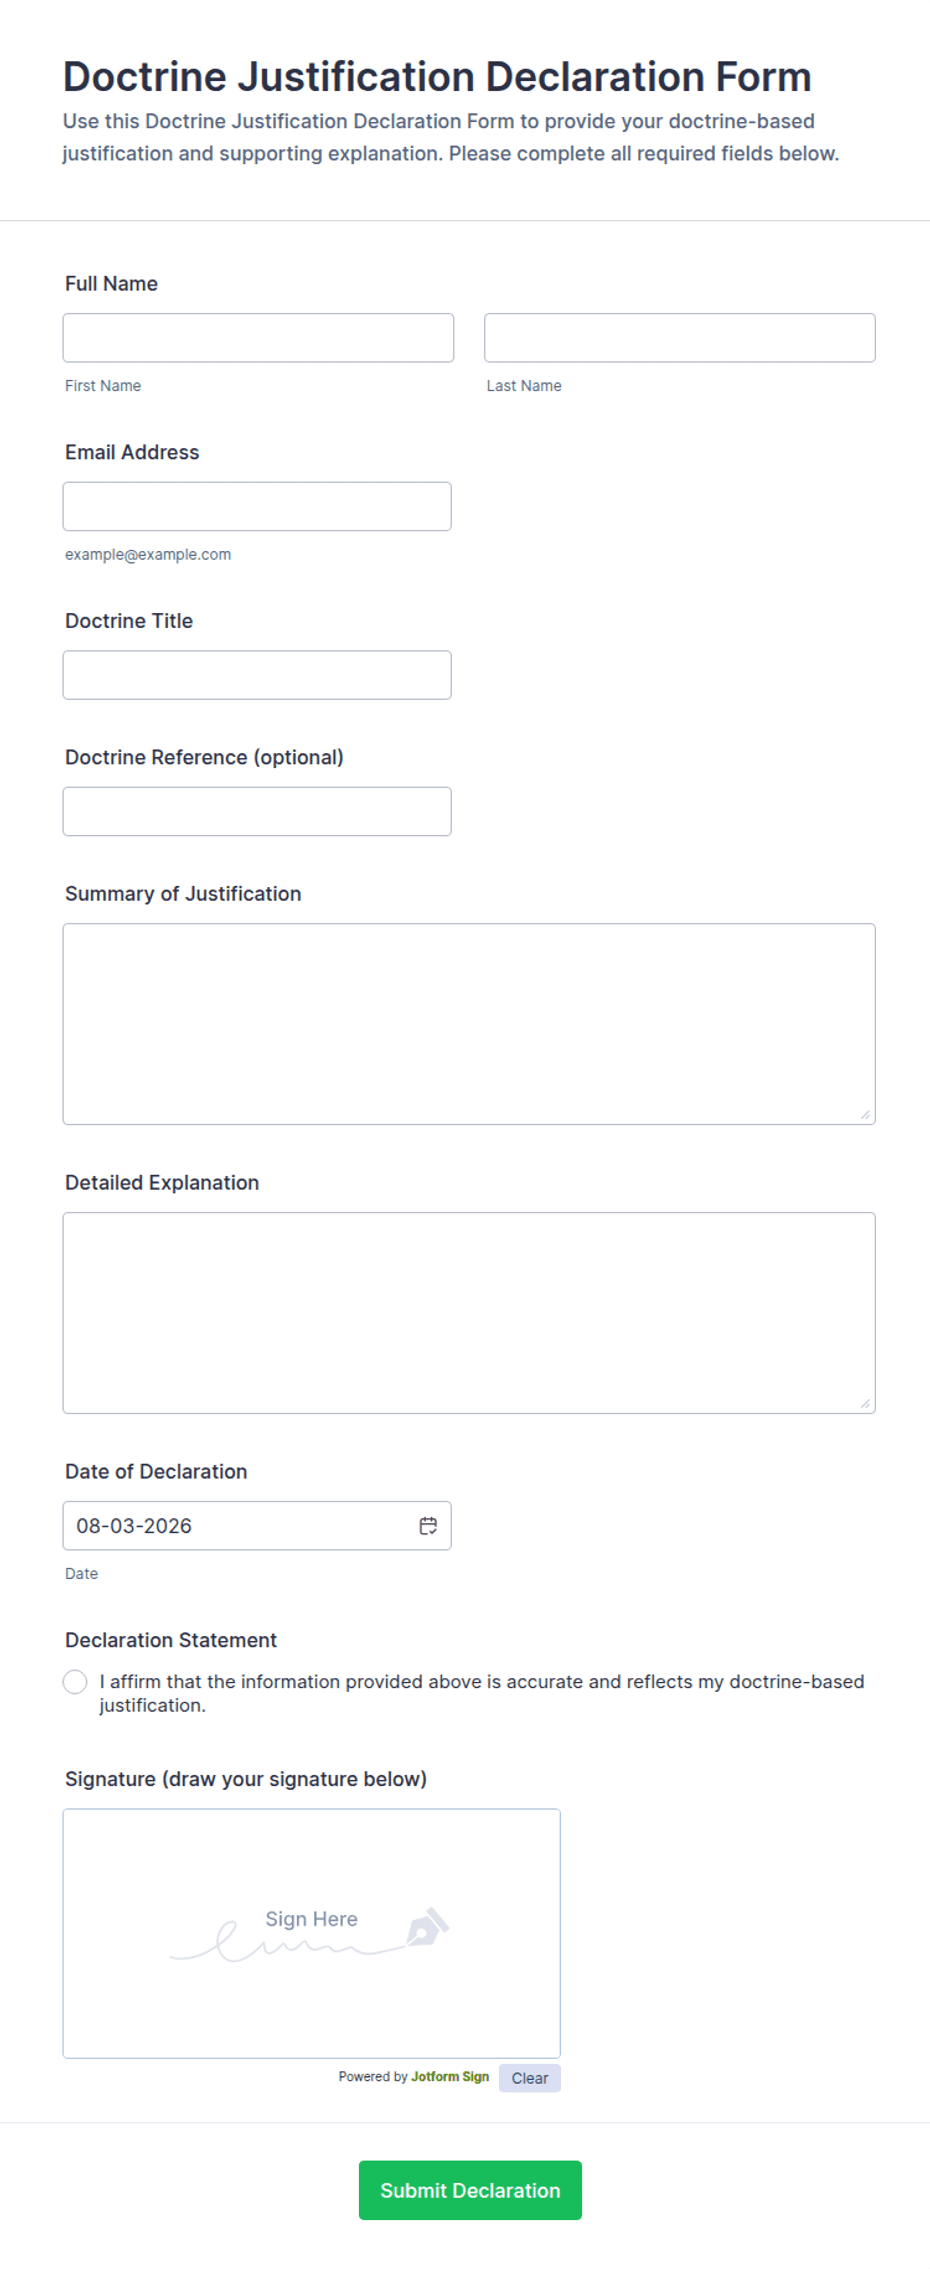Click the affirmation statement label text
The height and width of the screenshot is (2269, 930).
pyautogui.click(x=481, y=1693)
